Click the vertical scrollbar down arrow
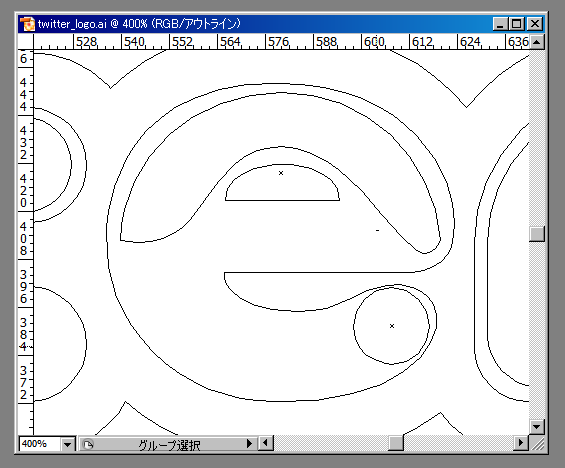This screenshot has width=565, height=468. click(537, 427)
